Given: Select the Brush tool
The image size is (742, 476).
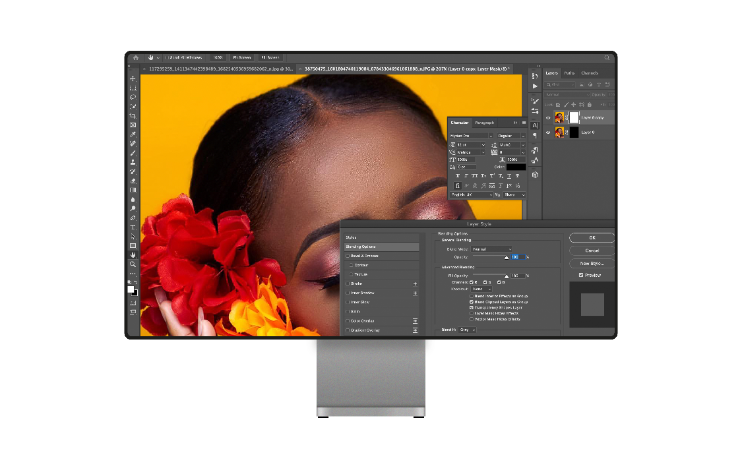Looking at the screenshot, I should (x=133, y=153).
